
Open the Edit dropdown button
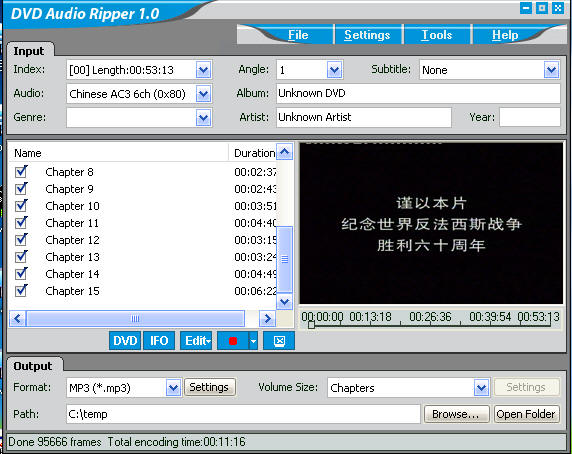pyautogui.click(x=196, y=341)
